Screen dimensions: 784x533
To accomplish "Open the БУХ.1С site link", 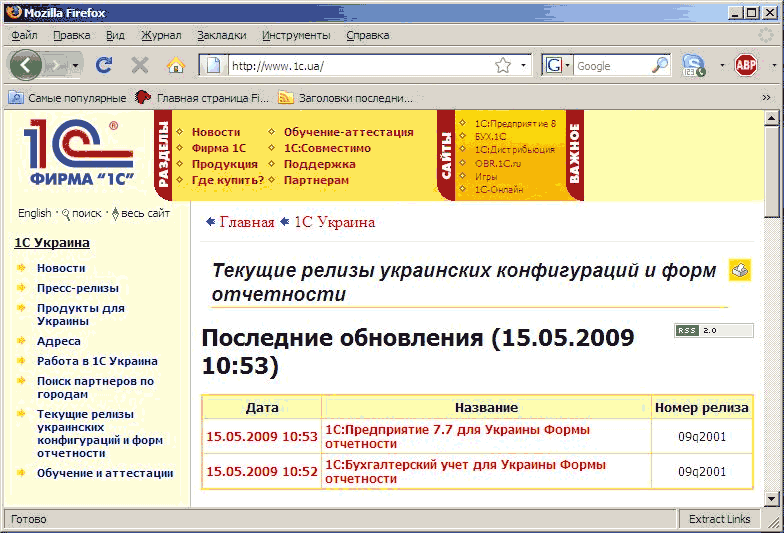I will tap(490, 136).
